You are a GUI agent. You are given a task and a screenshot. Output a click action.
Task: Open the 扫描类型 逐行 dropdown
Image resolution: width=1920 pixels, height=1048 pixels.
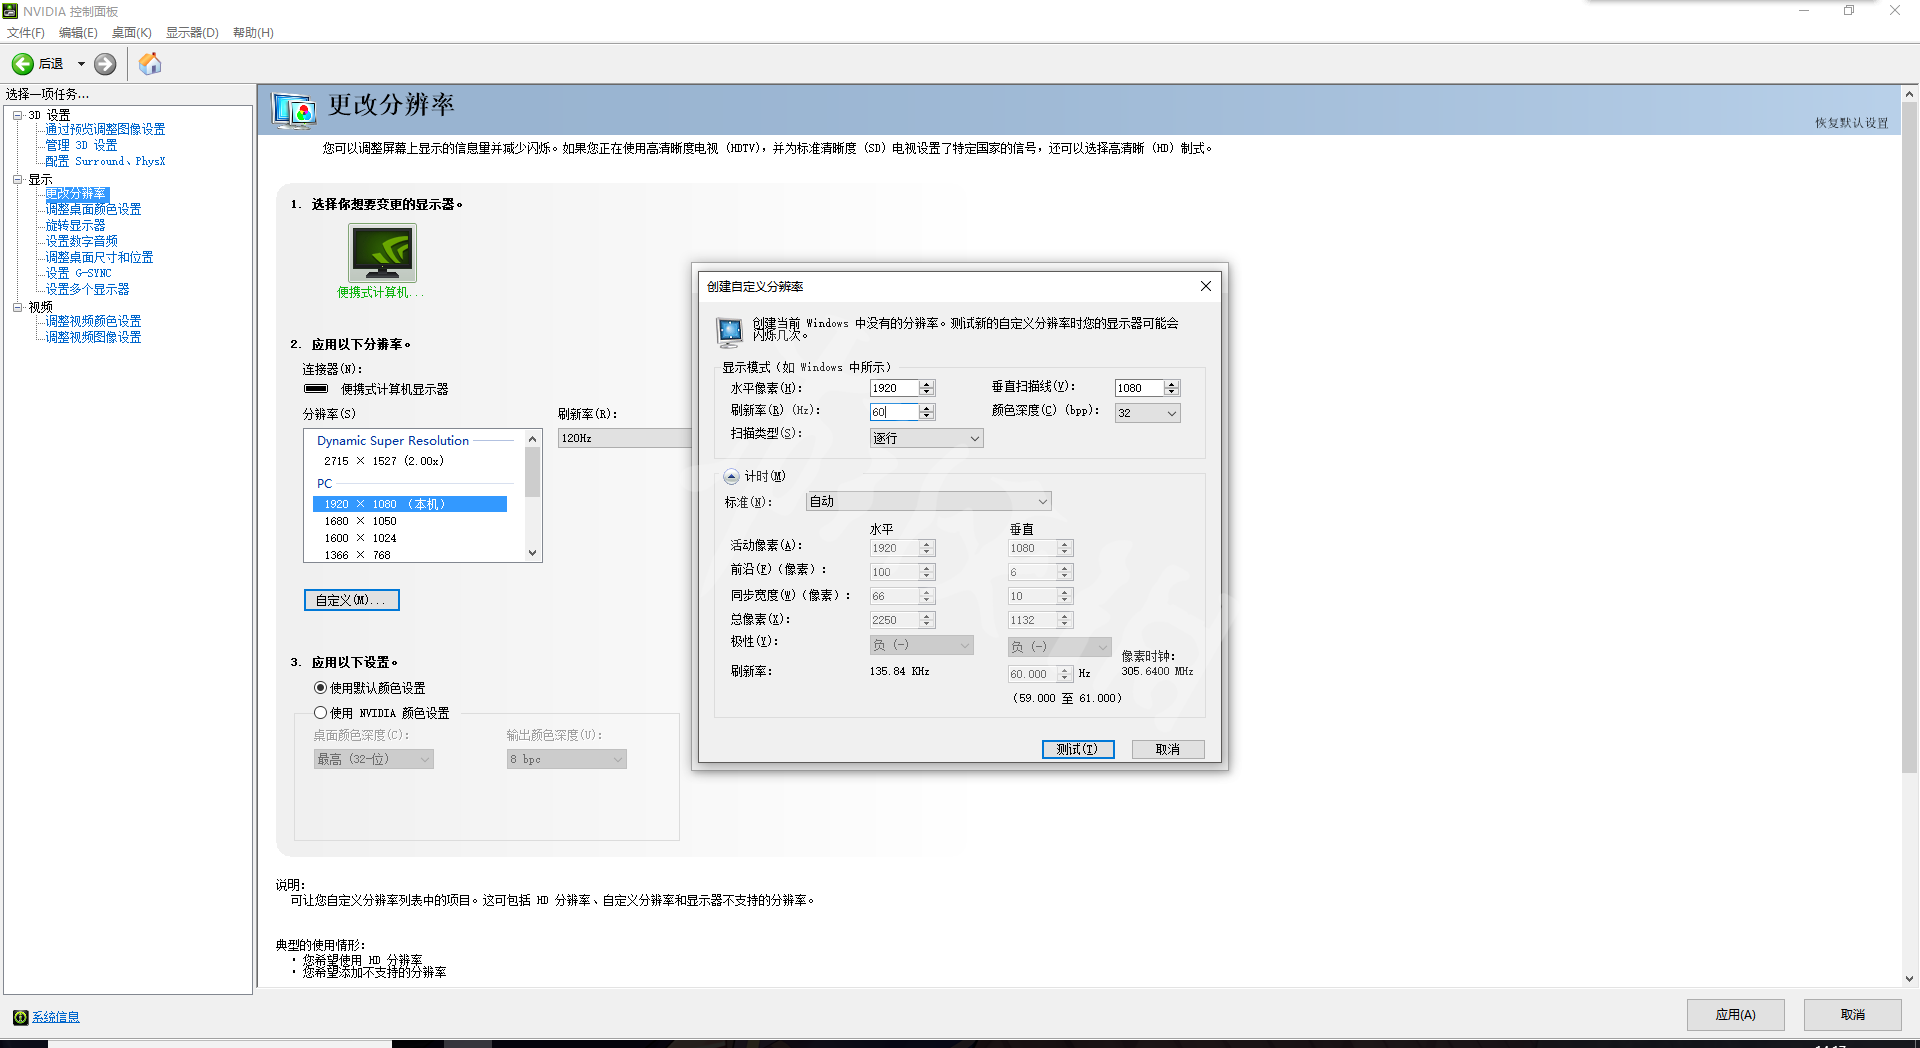tap(926, 438)
